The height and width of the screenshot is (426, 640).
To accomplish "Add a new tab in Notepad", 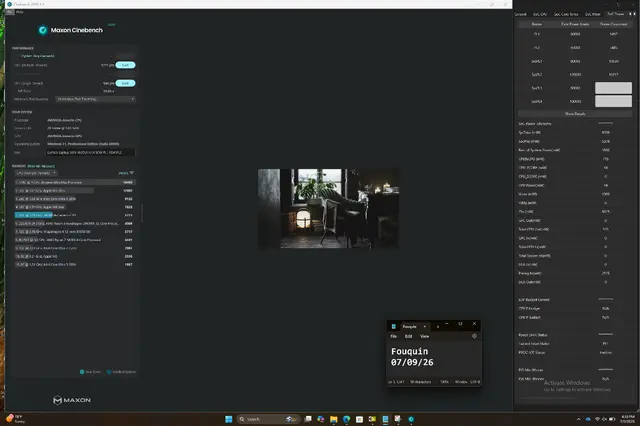I will (438, 326).
